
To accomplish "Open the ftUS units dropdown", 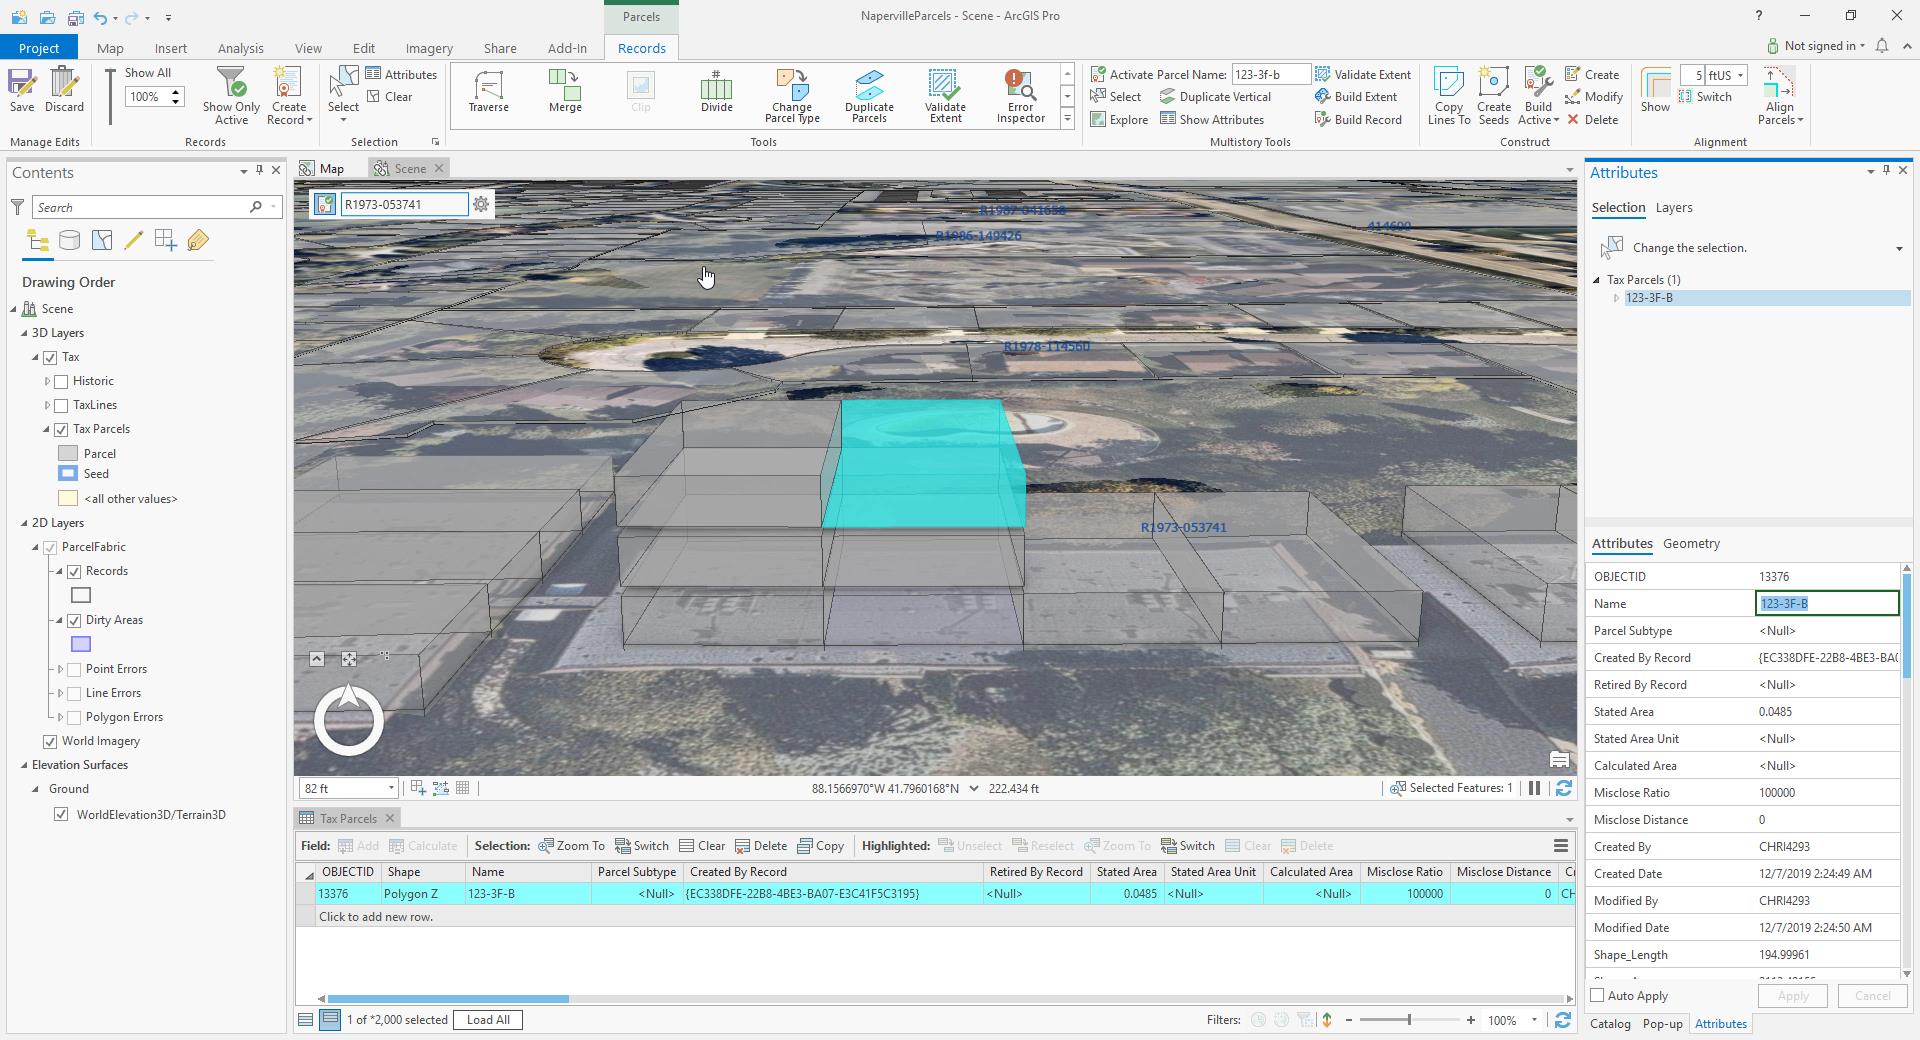I will (1740, 74).
